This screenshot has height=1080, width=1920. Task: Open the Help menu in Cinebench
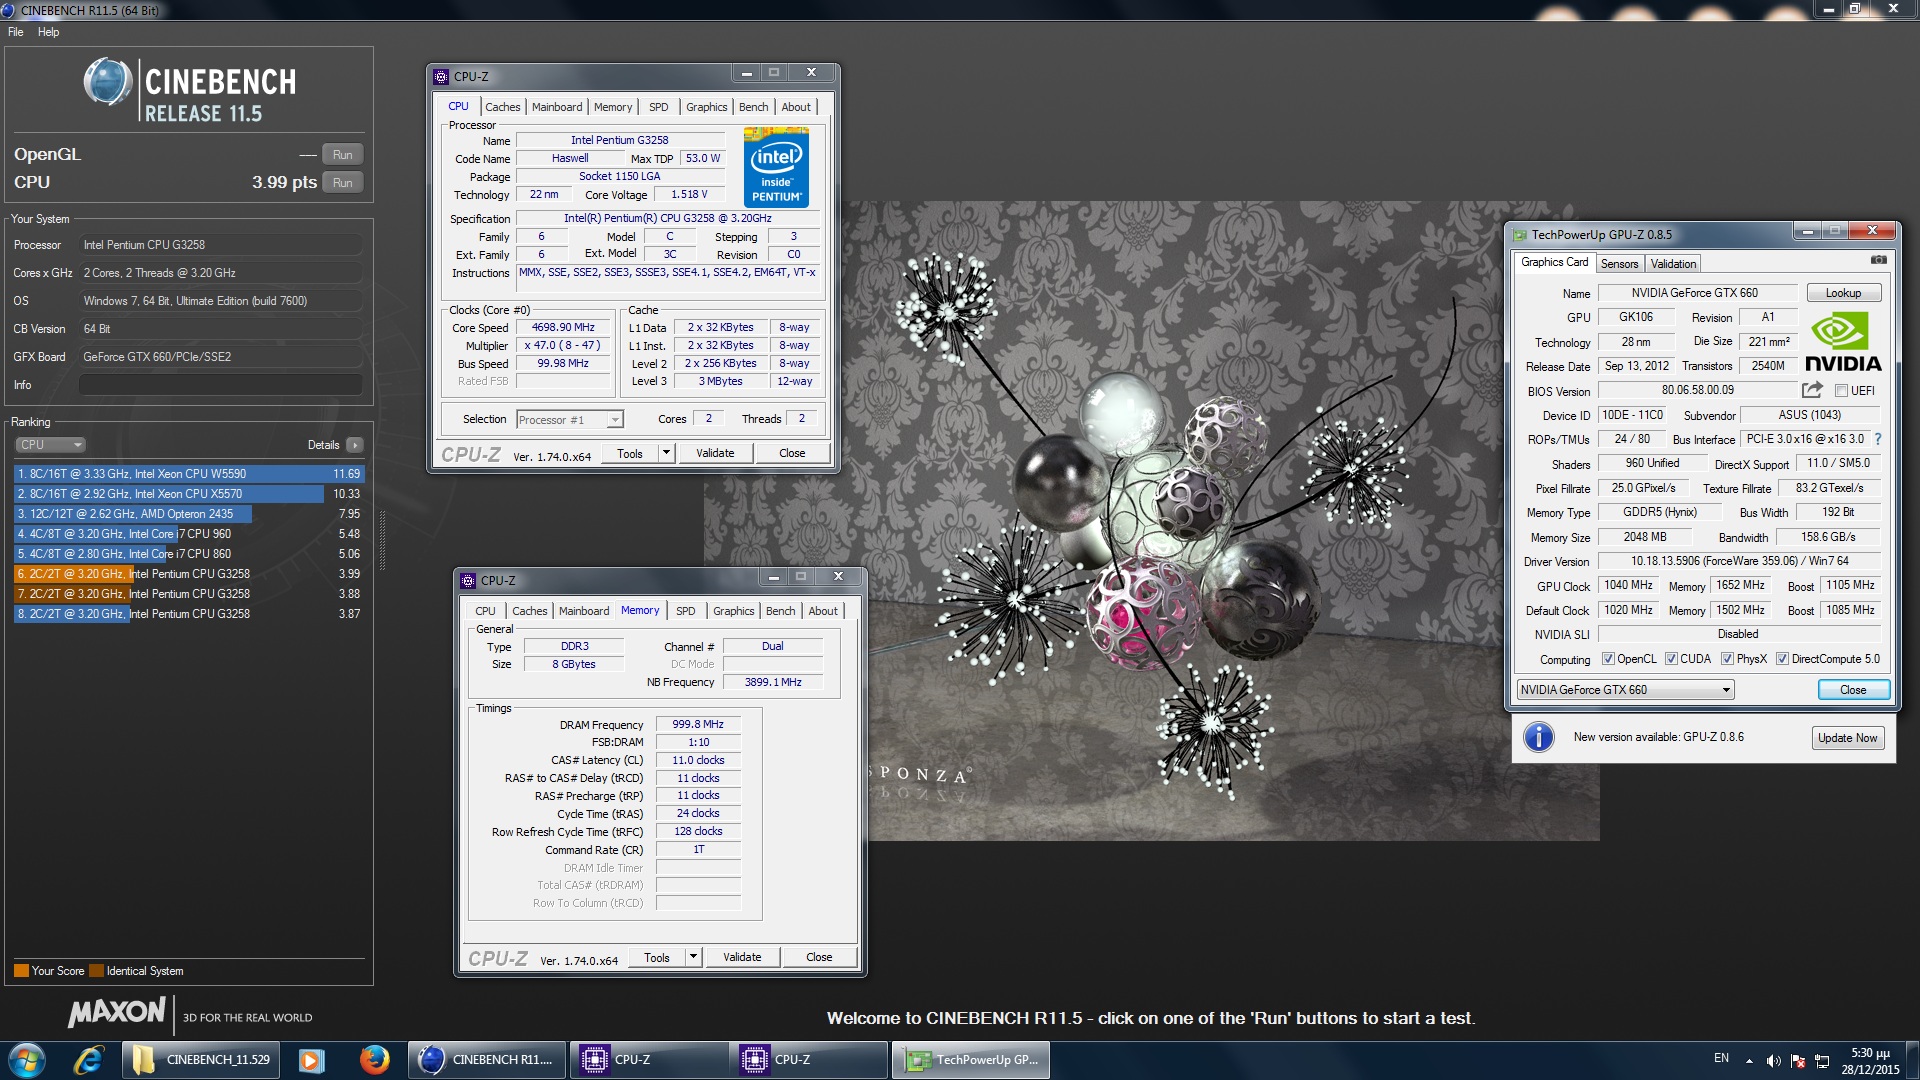point(48,32)
